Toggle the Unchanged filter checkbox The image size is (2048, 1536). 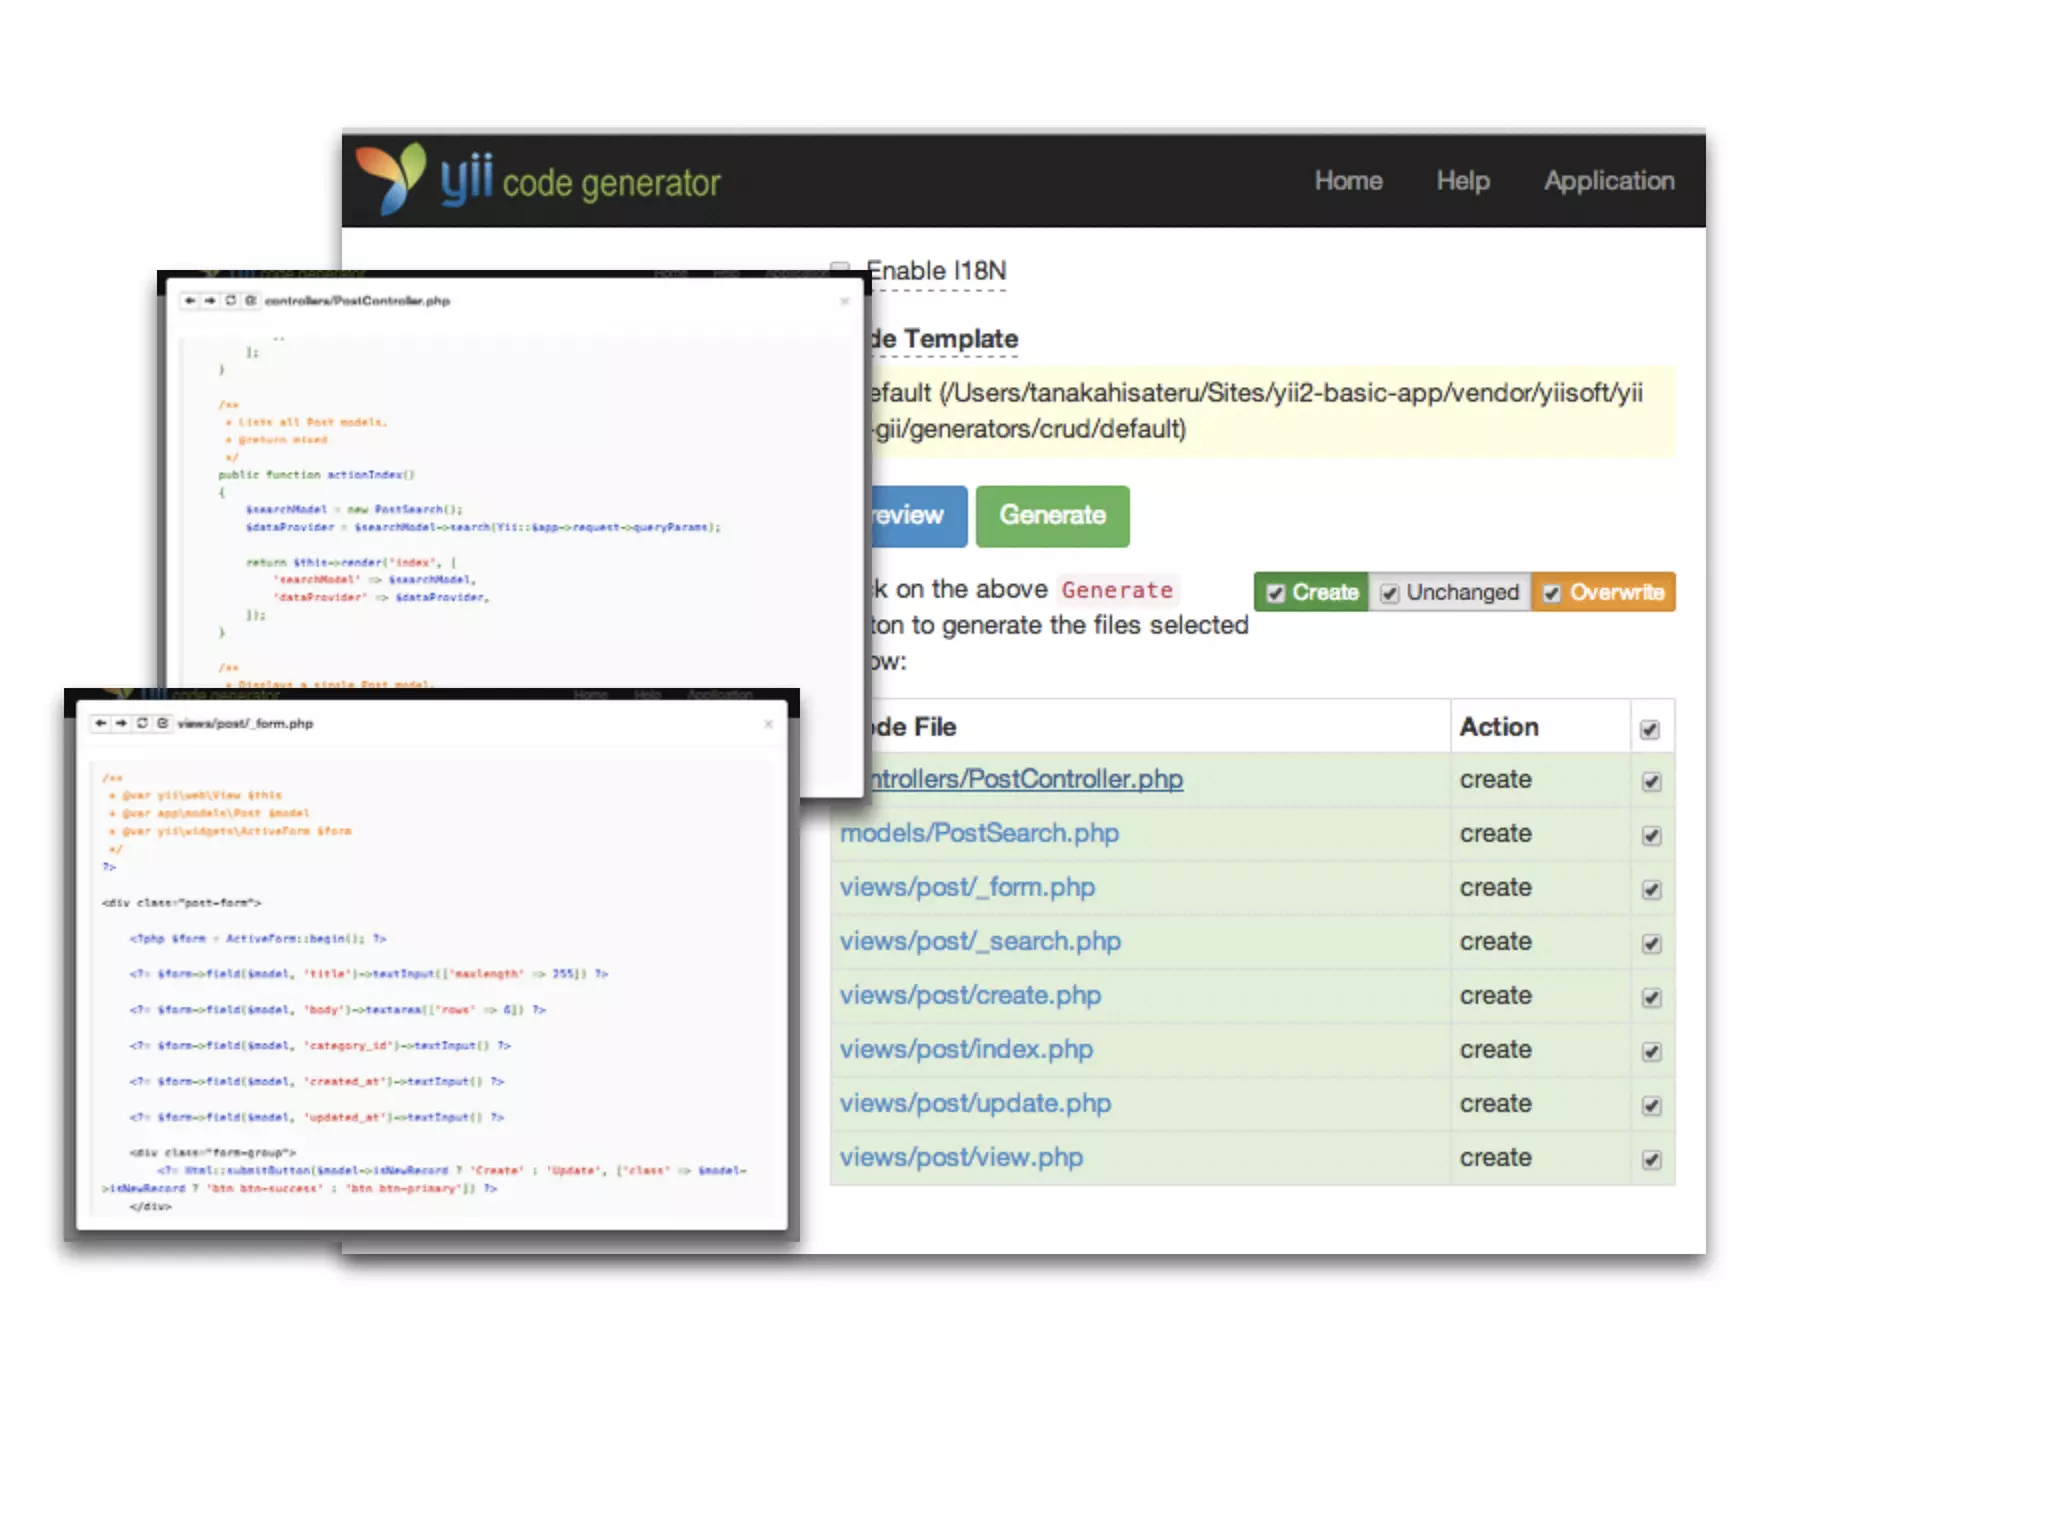[x=1390, y=593]
